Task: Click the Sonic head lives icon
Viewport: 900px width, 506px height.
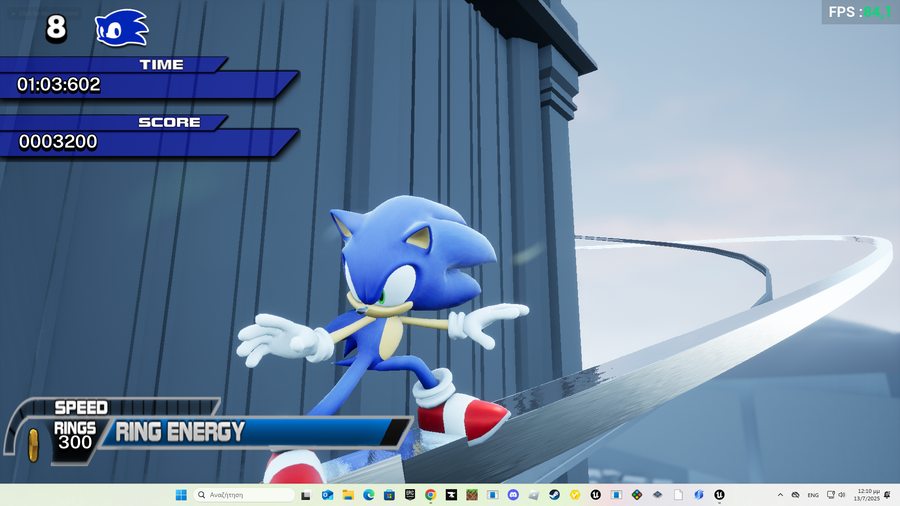Action: click(122, 28)
